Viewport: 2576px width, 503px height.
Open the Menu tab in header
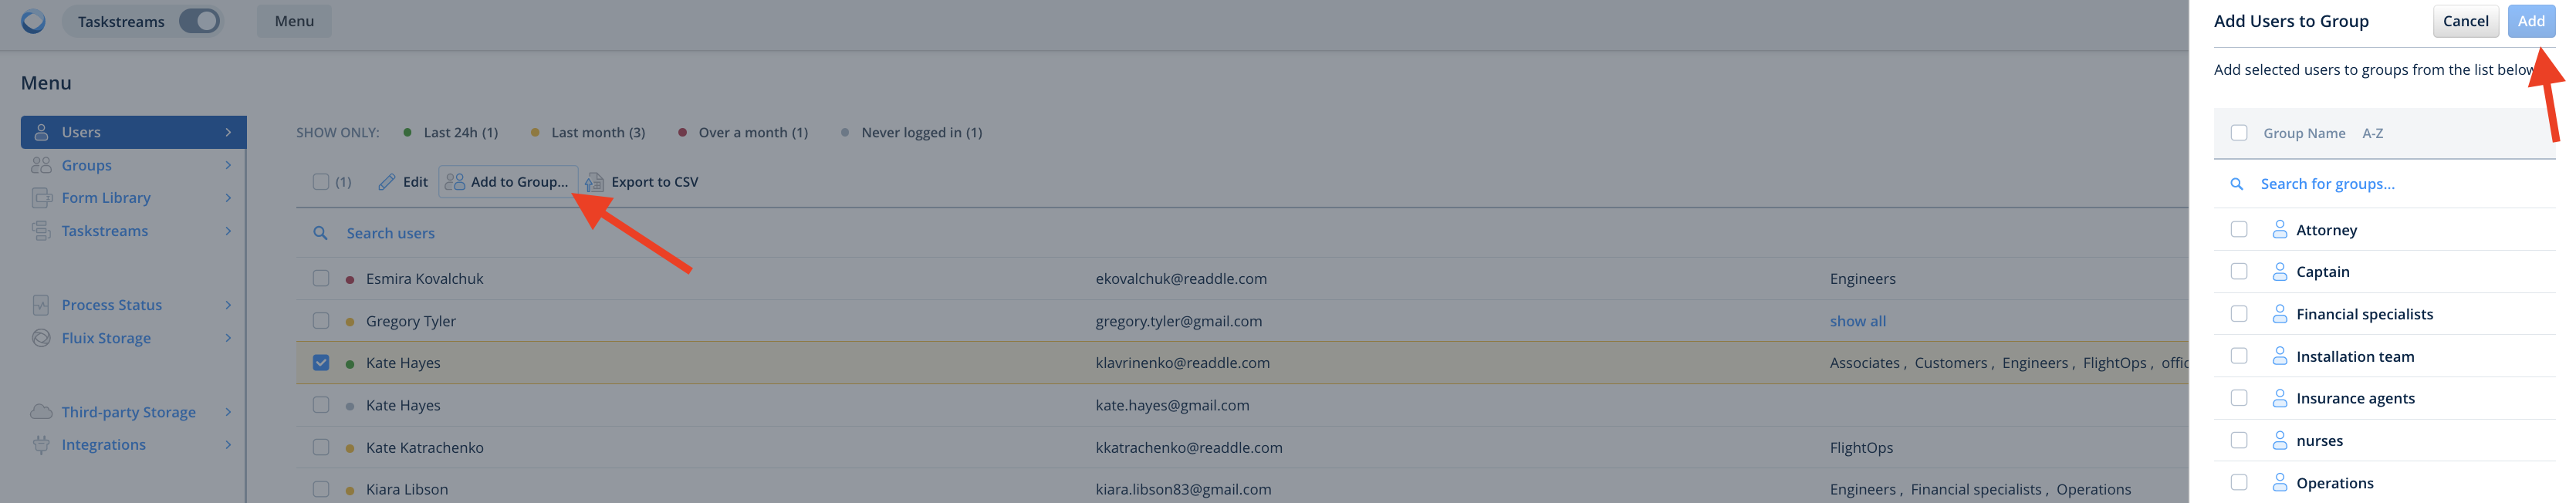294,21
